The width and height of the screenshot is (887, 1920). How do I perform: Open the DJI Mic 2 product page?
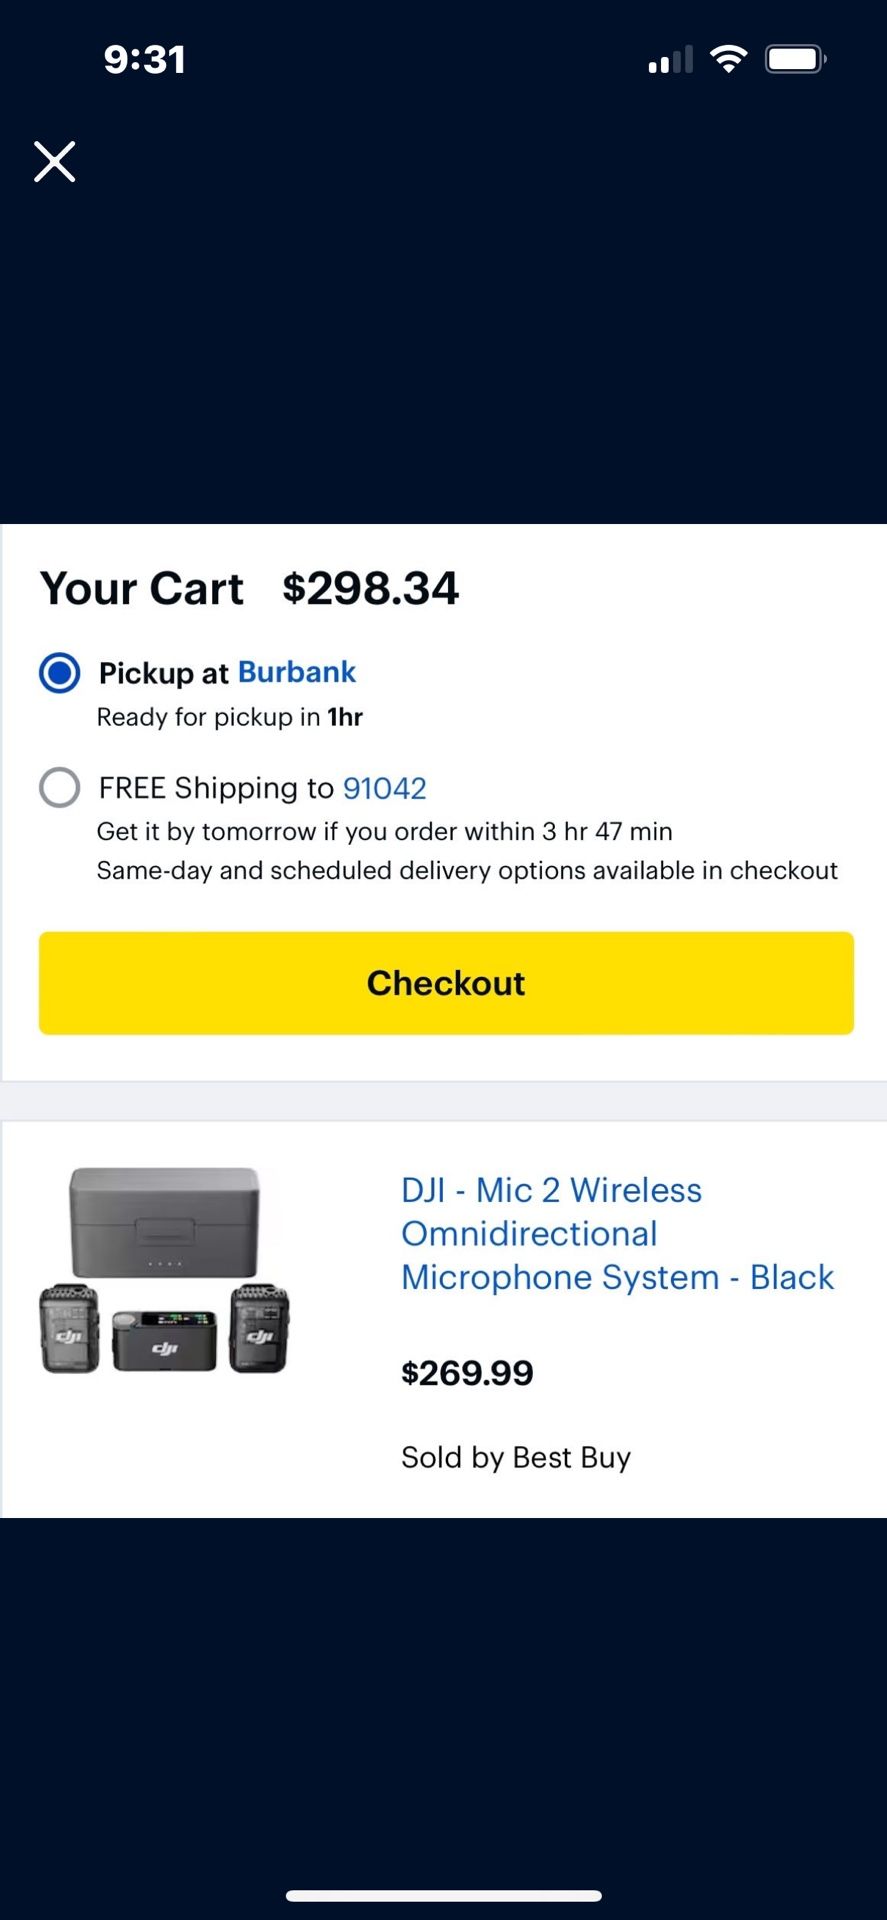617,1233
